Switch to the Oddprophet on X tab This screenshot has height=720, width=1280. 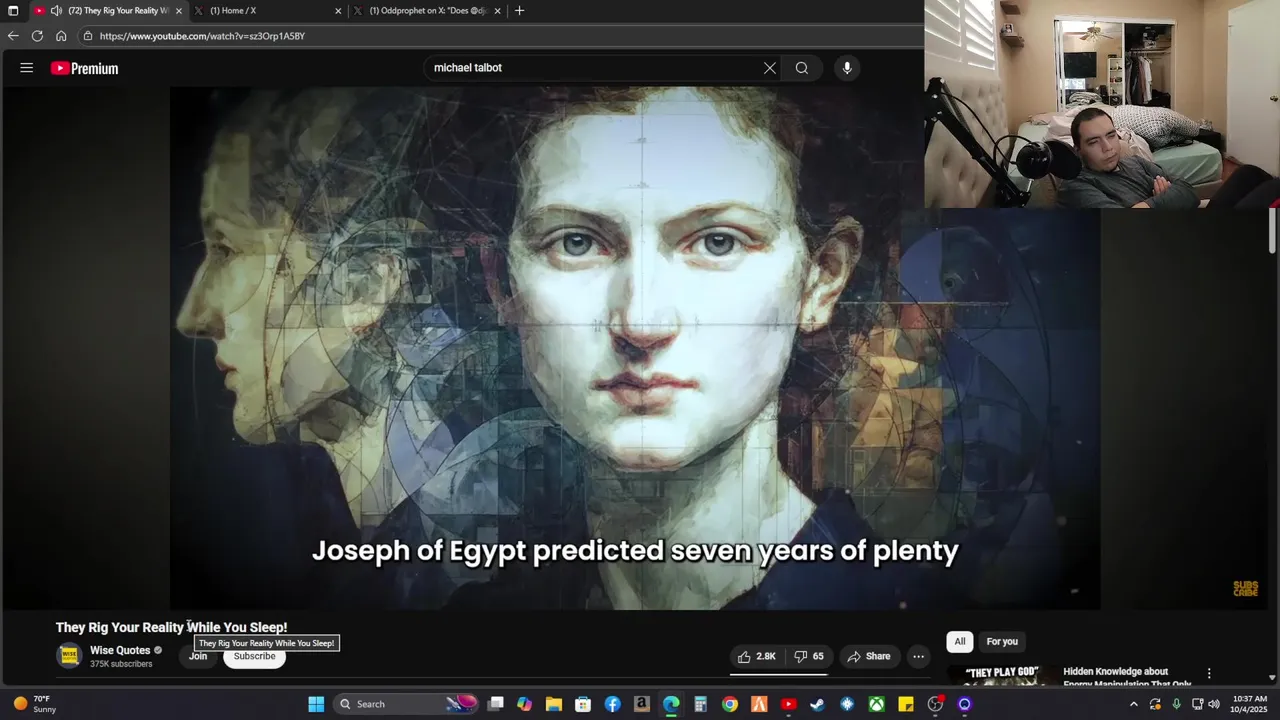[x=428, y=11]
